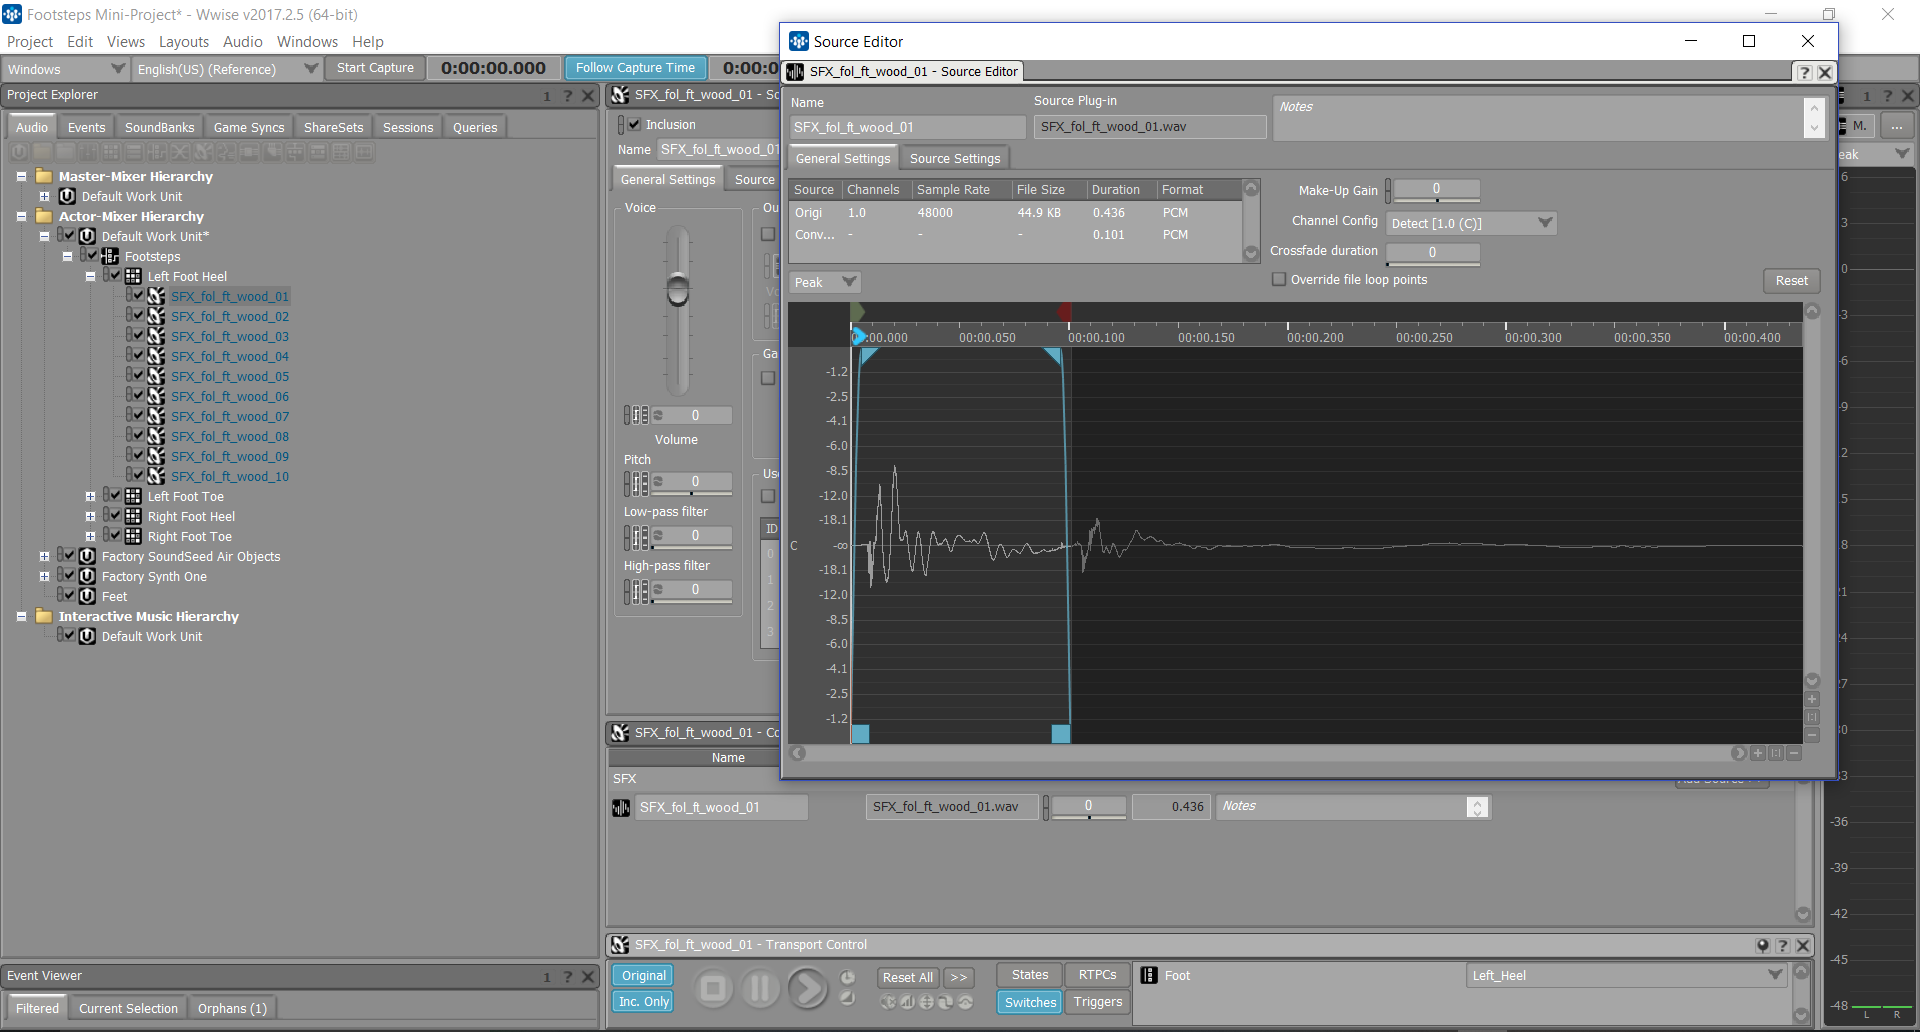Screen dimensions: 1920x1032
Task: Click the pin icon in Transport Control header
Action: click(x=1762, y=945)
